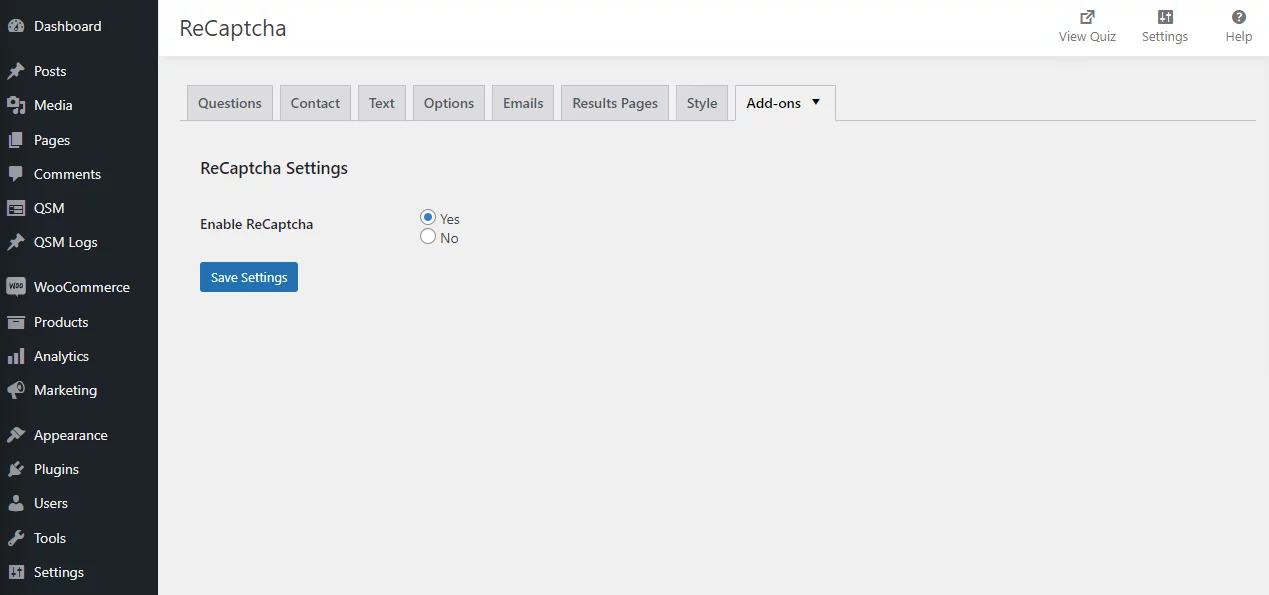Switch to the Contact tab

[315, 103]
